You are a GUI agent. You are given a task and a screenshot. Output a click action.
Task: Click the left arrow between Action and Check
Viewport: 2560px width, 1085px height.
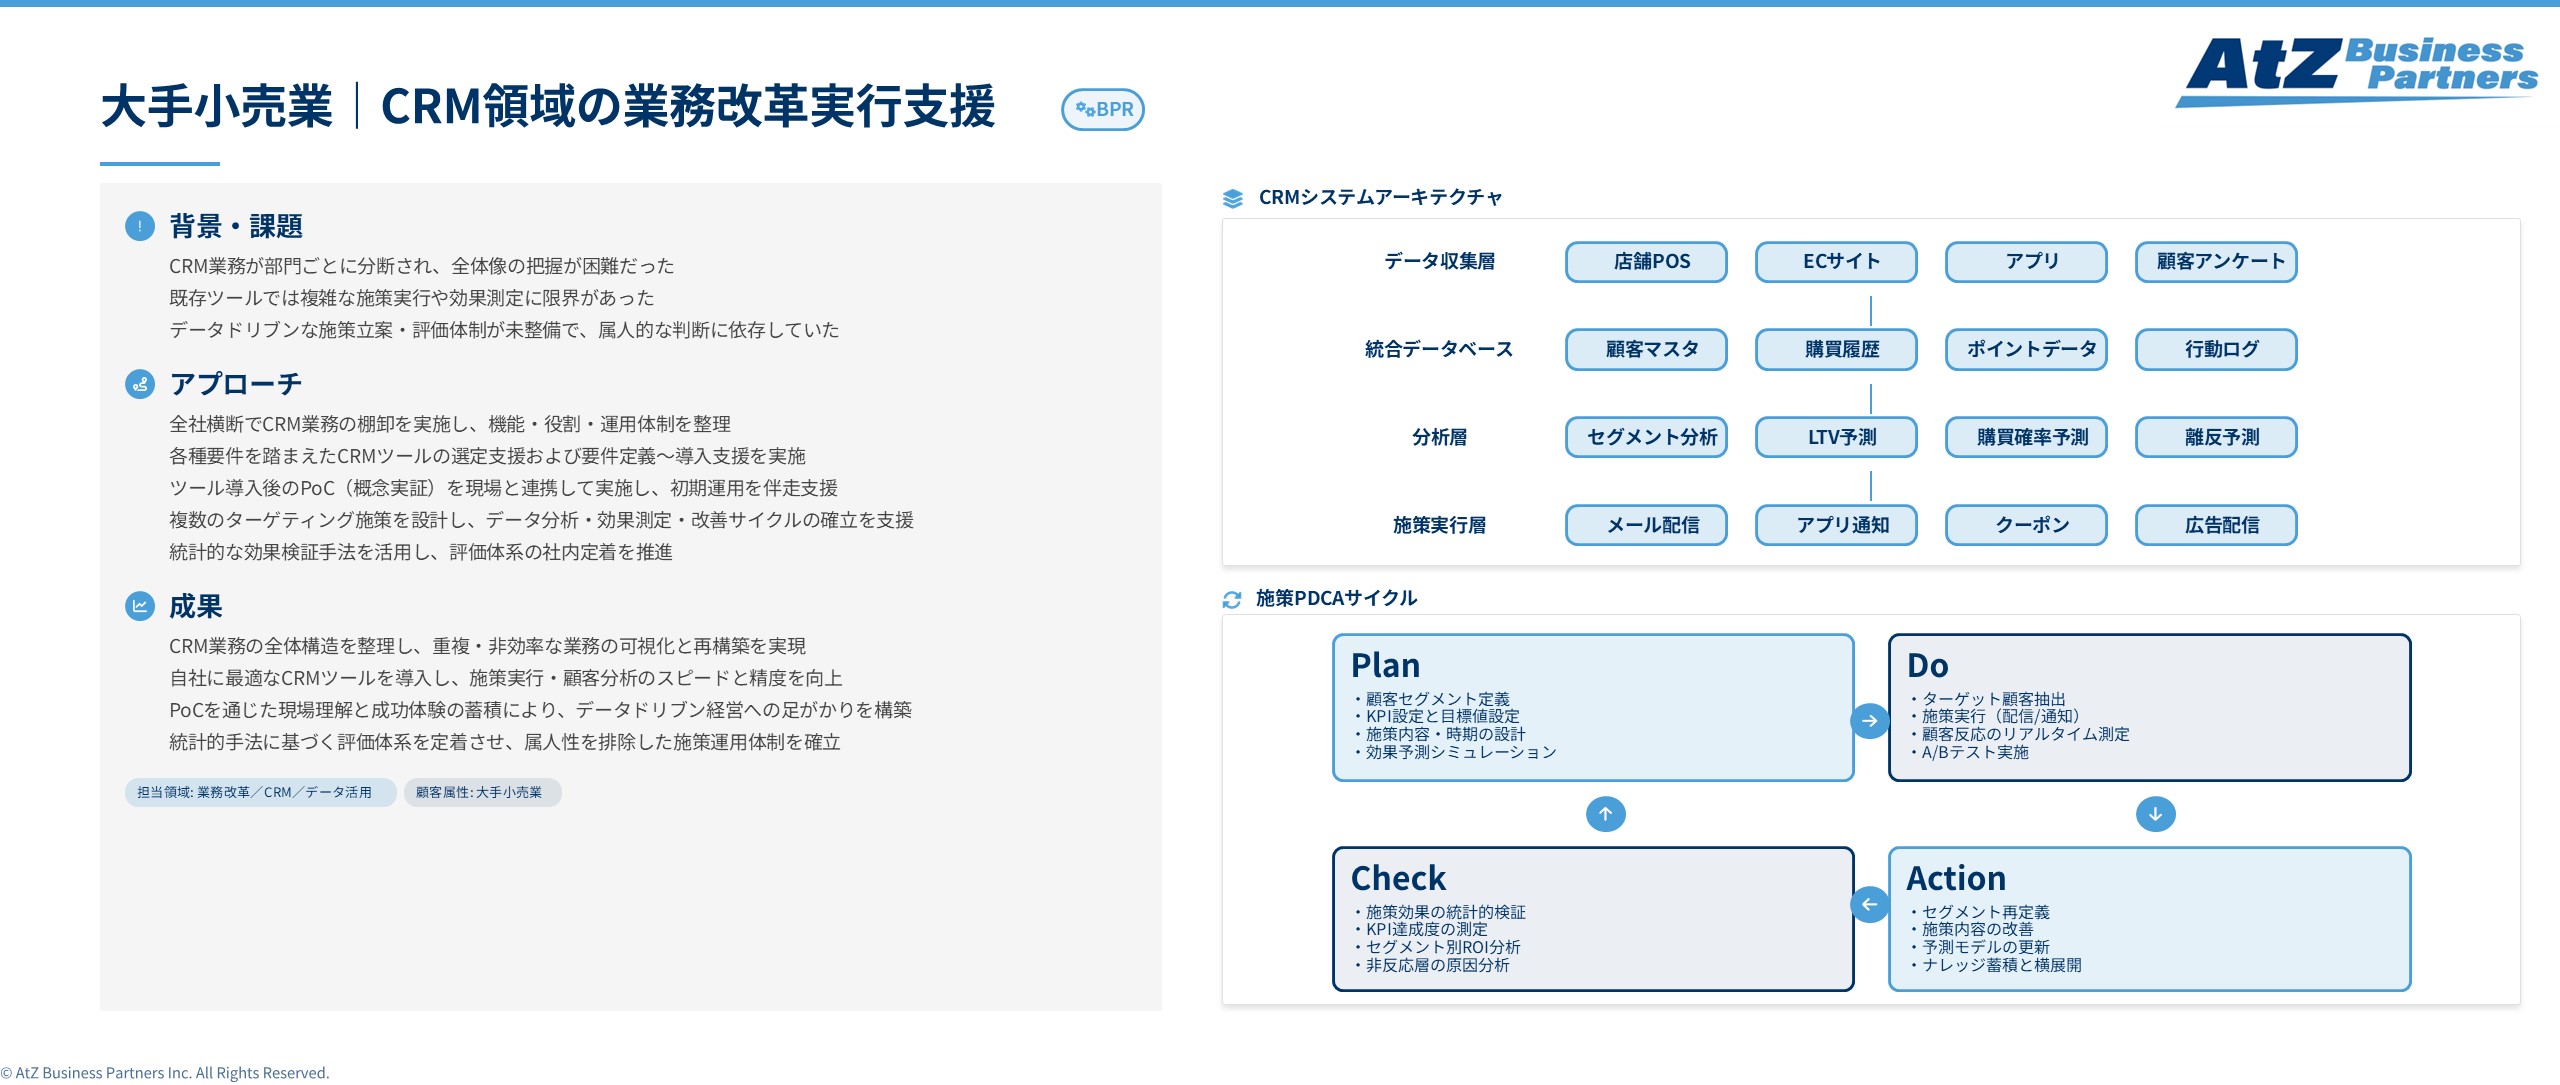click(1870, 905)
